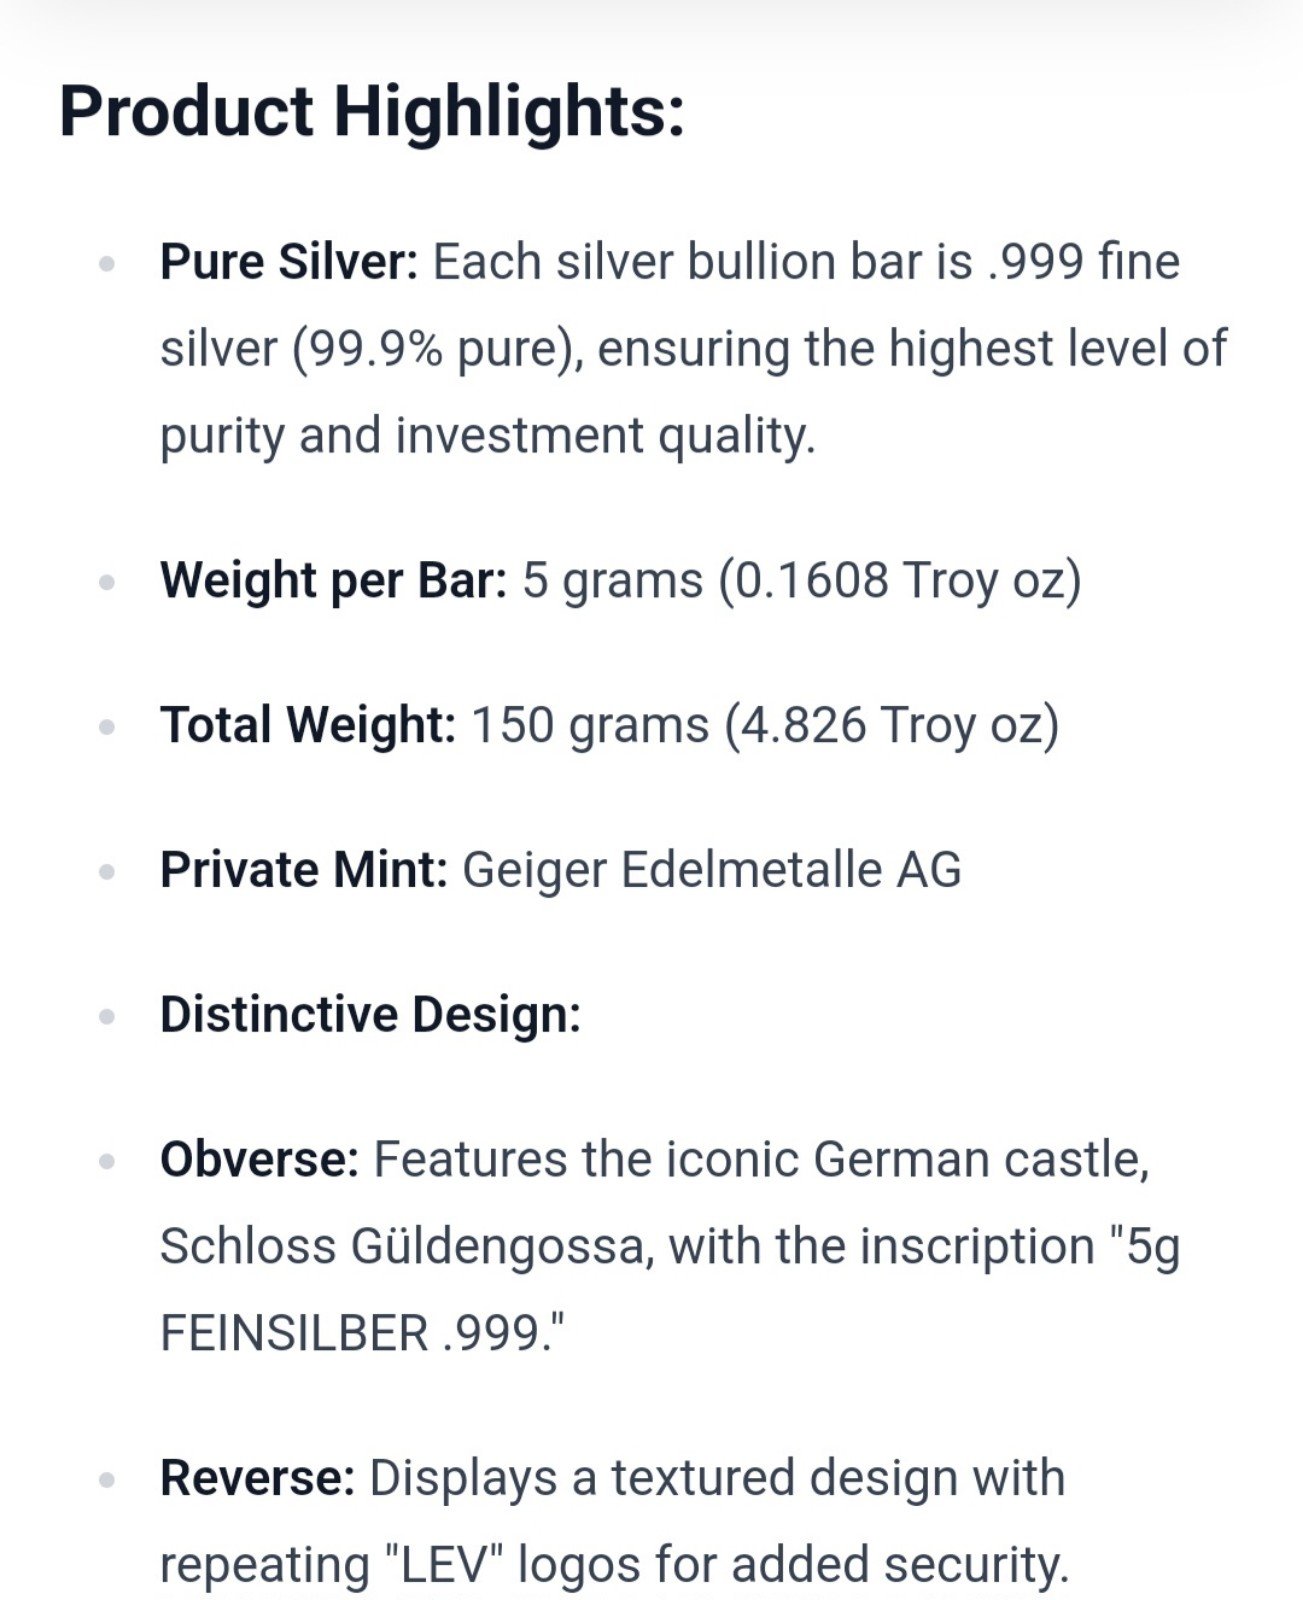This screenshot has width=1303, height=1600.
Task: Click the bullet beside Total Weight
Action: point(107,727)
